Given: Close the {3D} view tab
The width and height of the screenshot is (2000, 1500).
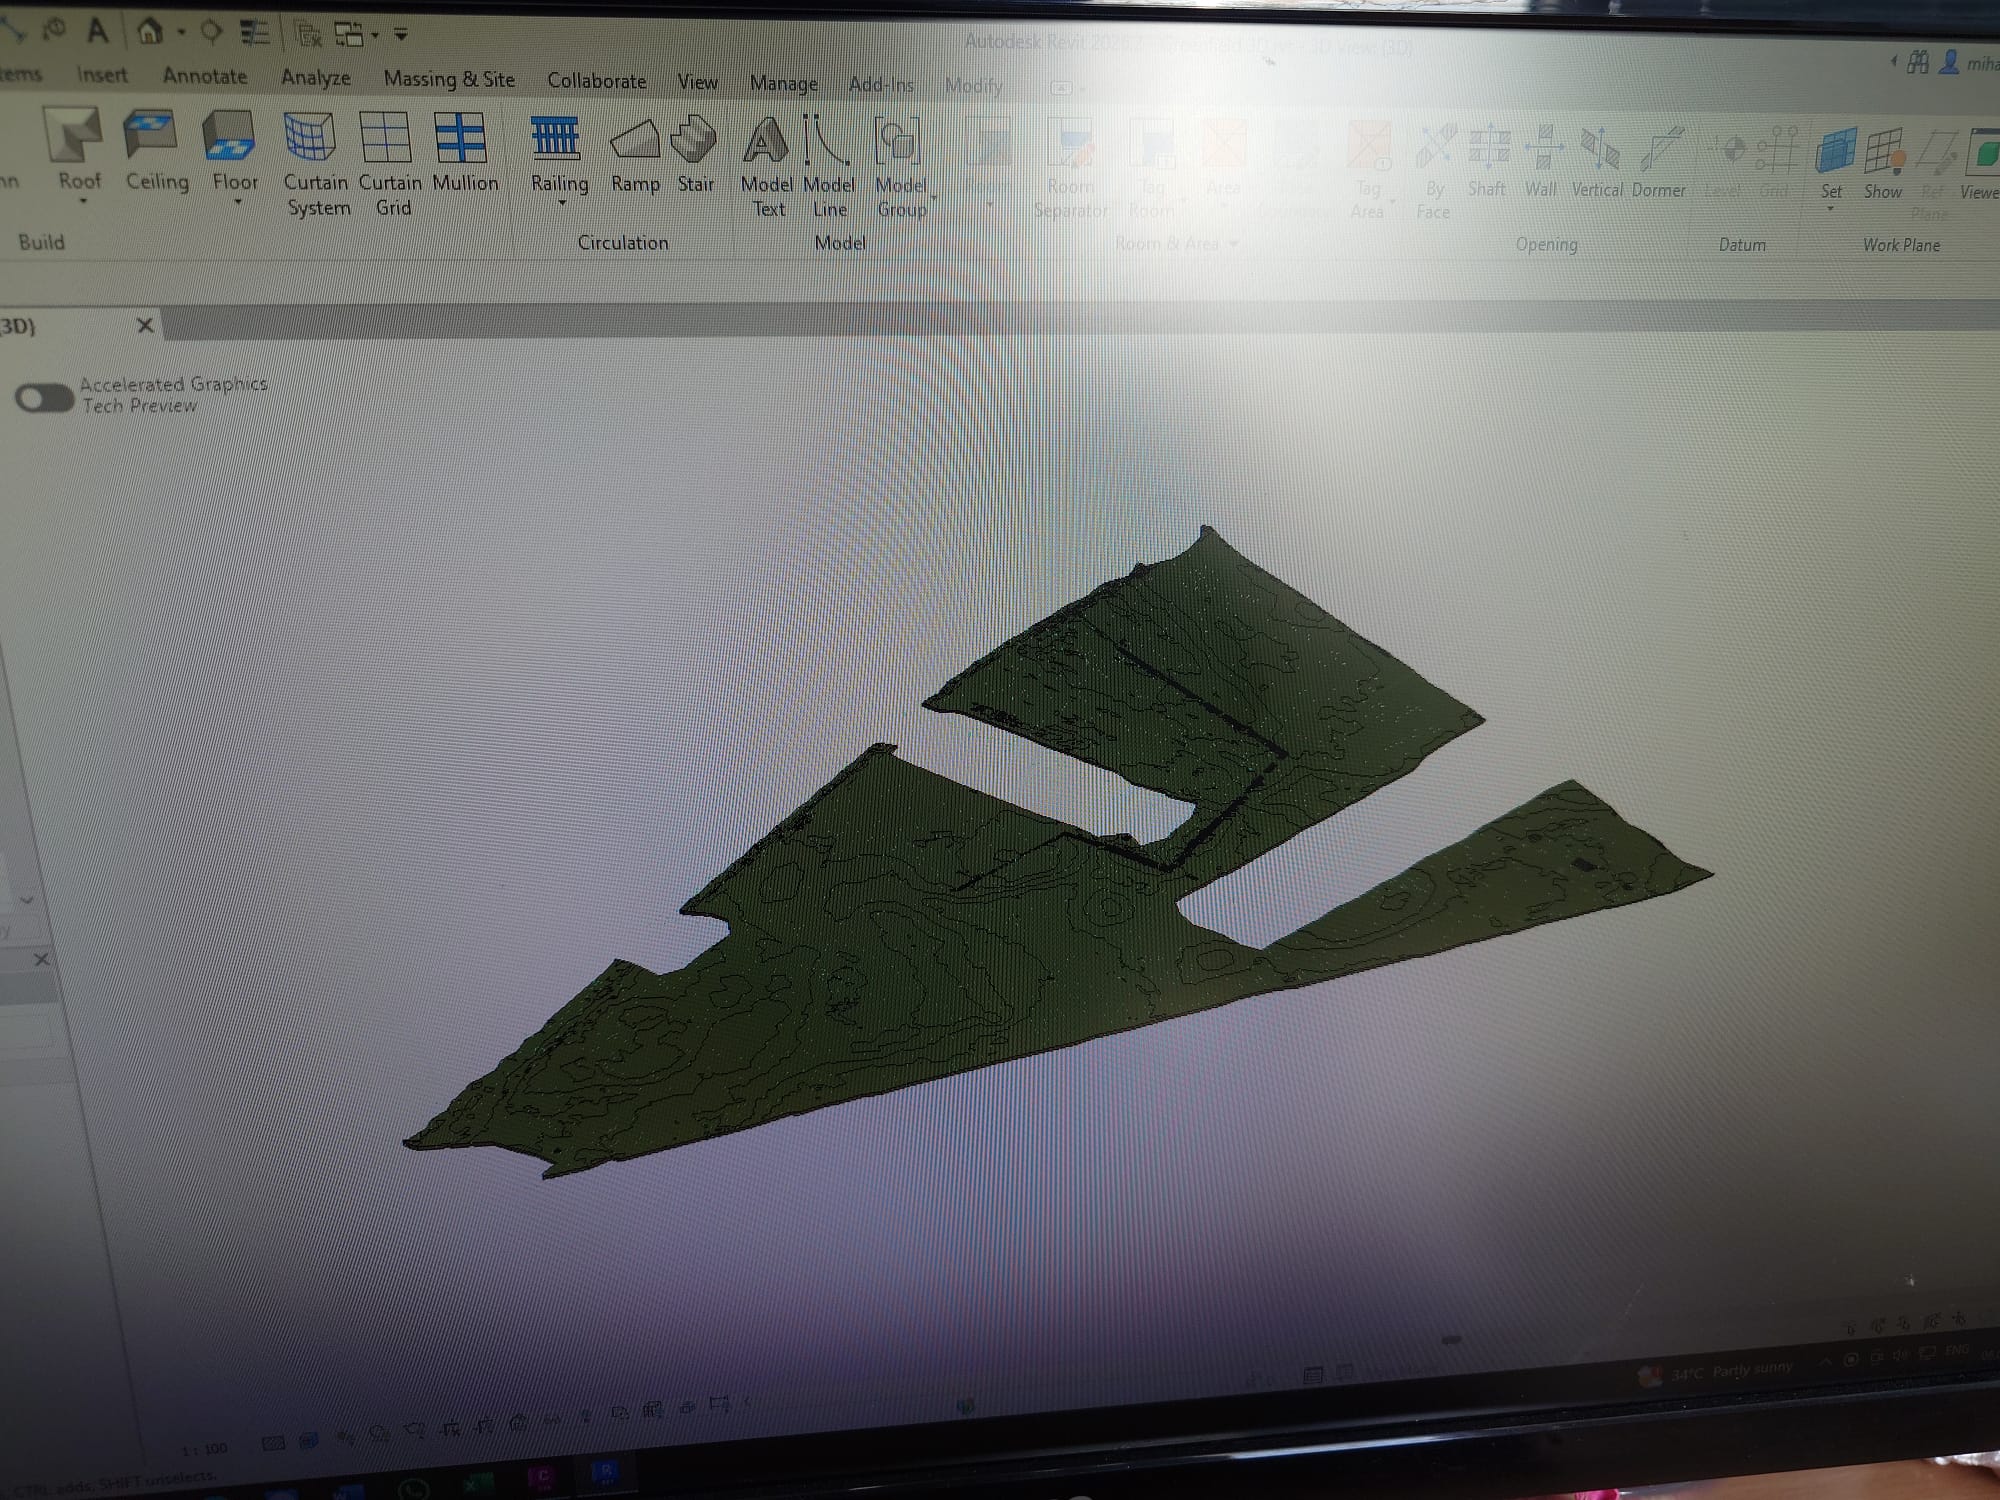Looking at the screenshot, I should click(x=145, y=325).
